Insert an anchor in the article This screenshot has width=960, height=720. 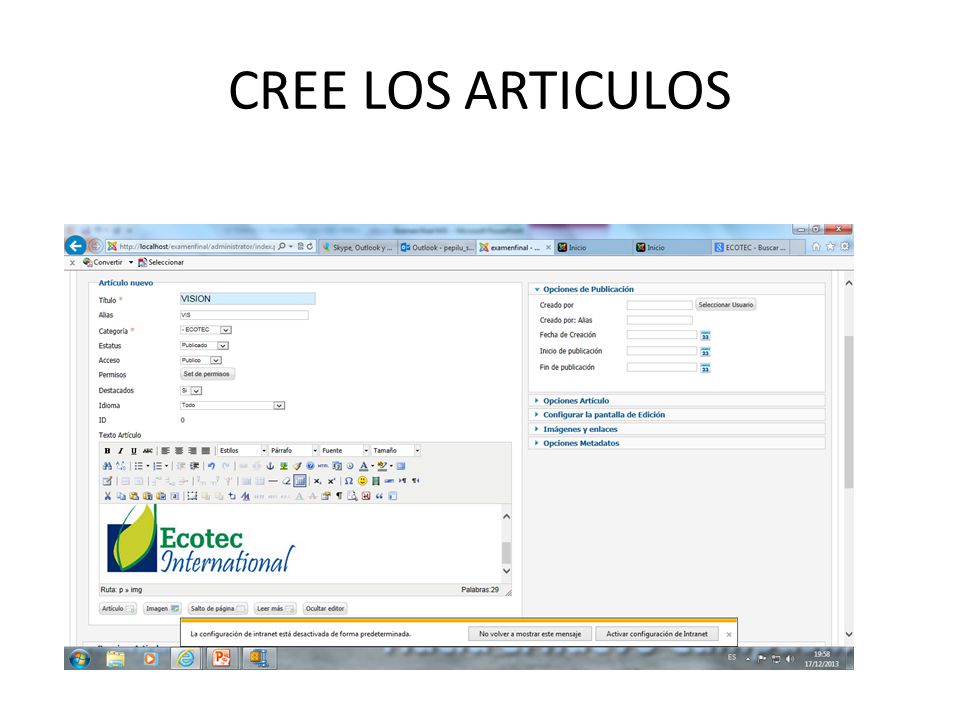[x=270, y=466]
